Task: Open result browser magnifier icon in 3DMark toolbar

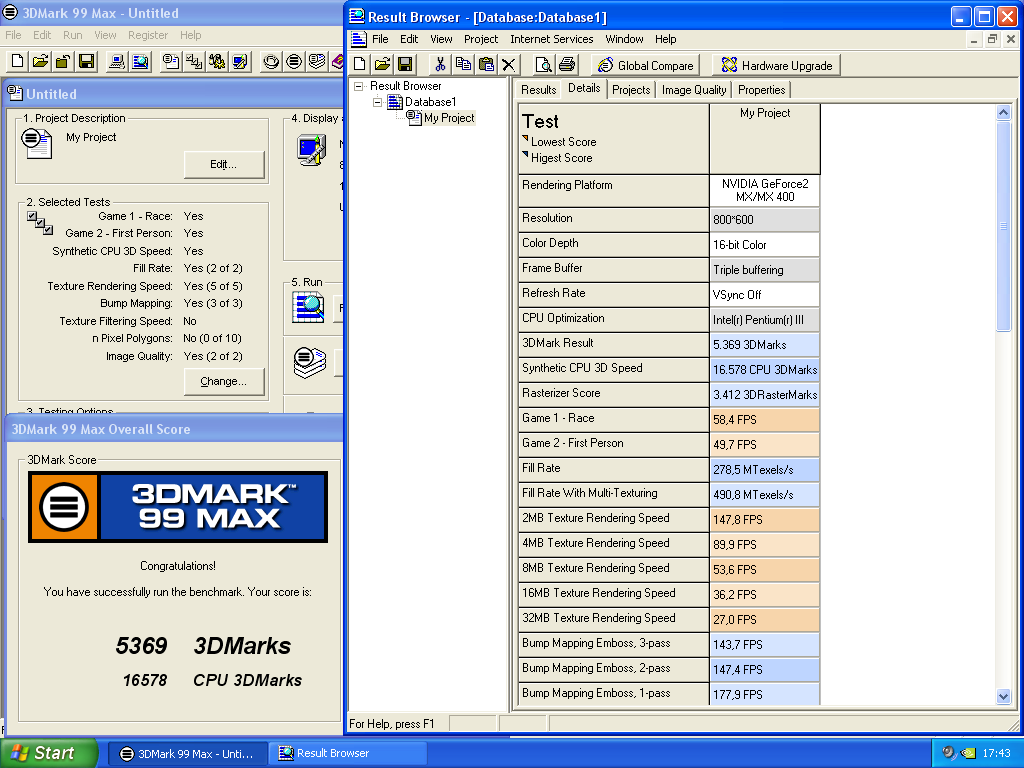Action: point(140,62)
